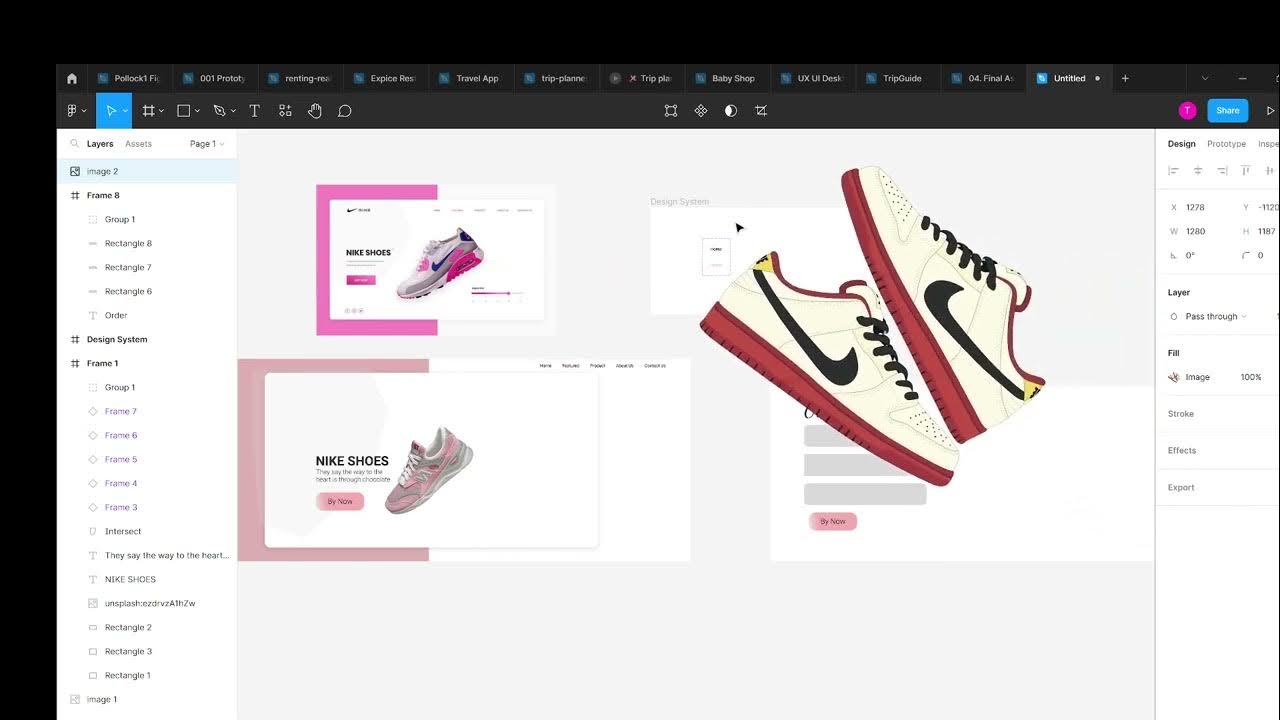Open the tab list chevron in title bar
The height and width of the screenshot is (720, 1280).
click(1205, 78)
